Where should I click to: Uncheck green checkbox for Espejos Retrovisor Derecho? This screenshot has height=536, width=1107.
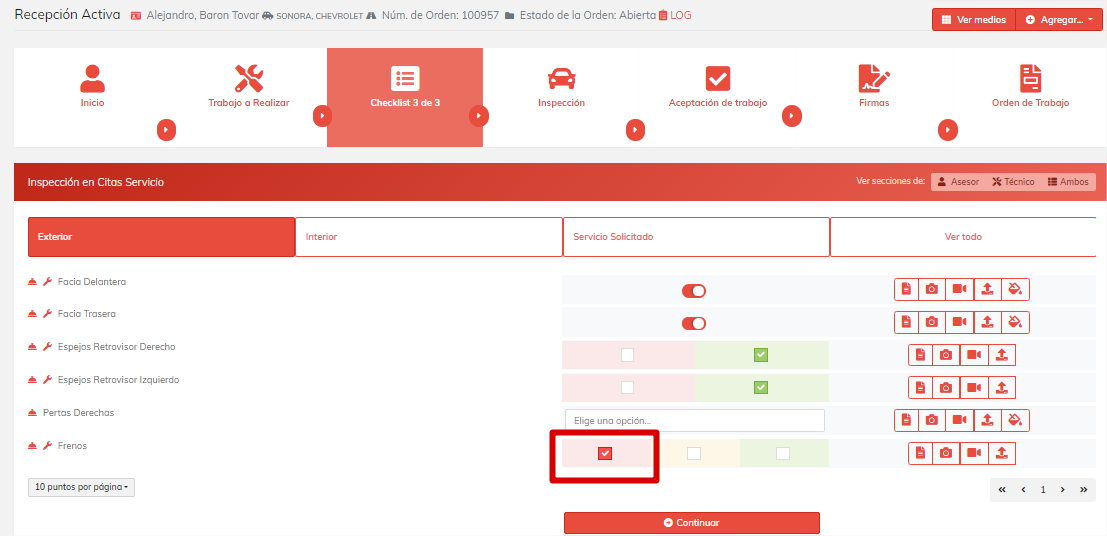click(x=761, y=355)
